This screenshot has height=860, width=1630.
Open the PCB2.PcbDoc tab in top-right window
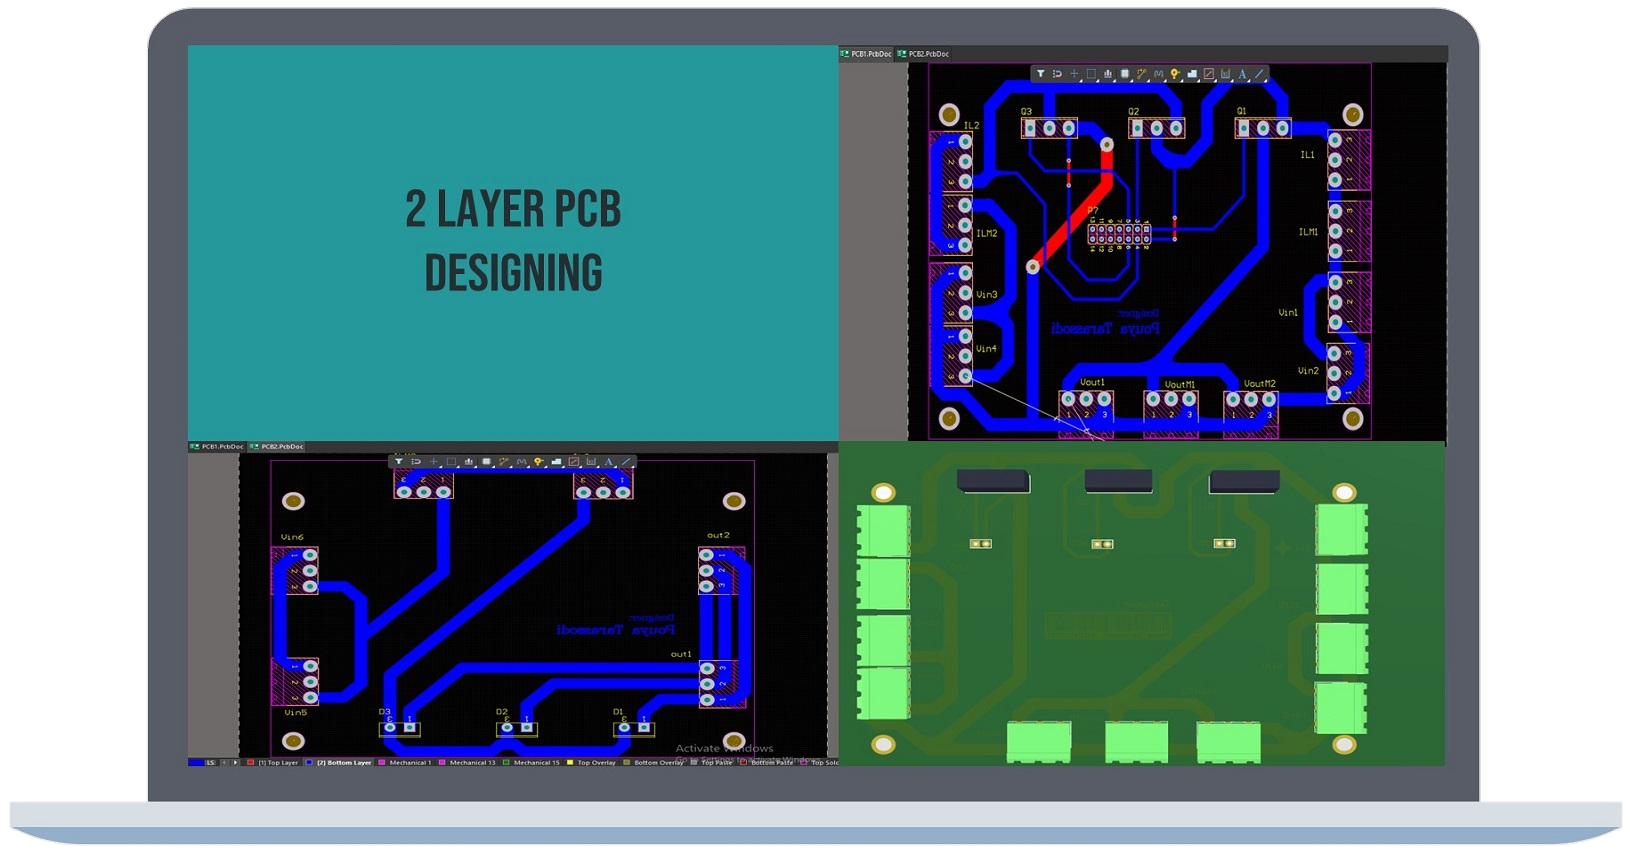[924, 54]
